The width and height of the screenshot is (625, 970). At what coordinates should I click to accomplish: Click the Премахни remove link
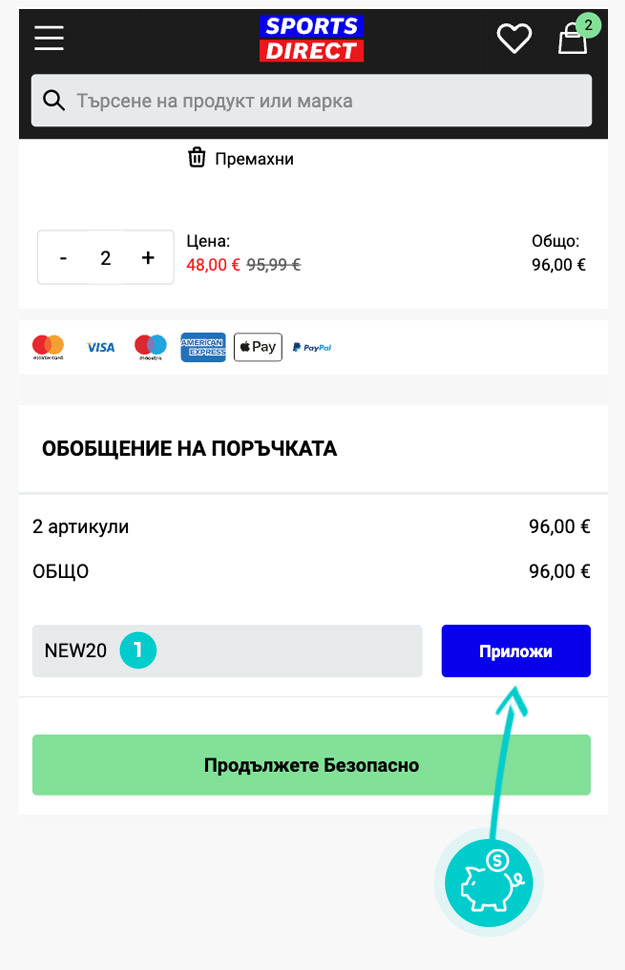(x=255, y=159)
